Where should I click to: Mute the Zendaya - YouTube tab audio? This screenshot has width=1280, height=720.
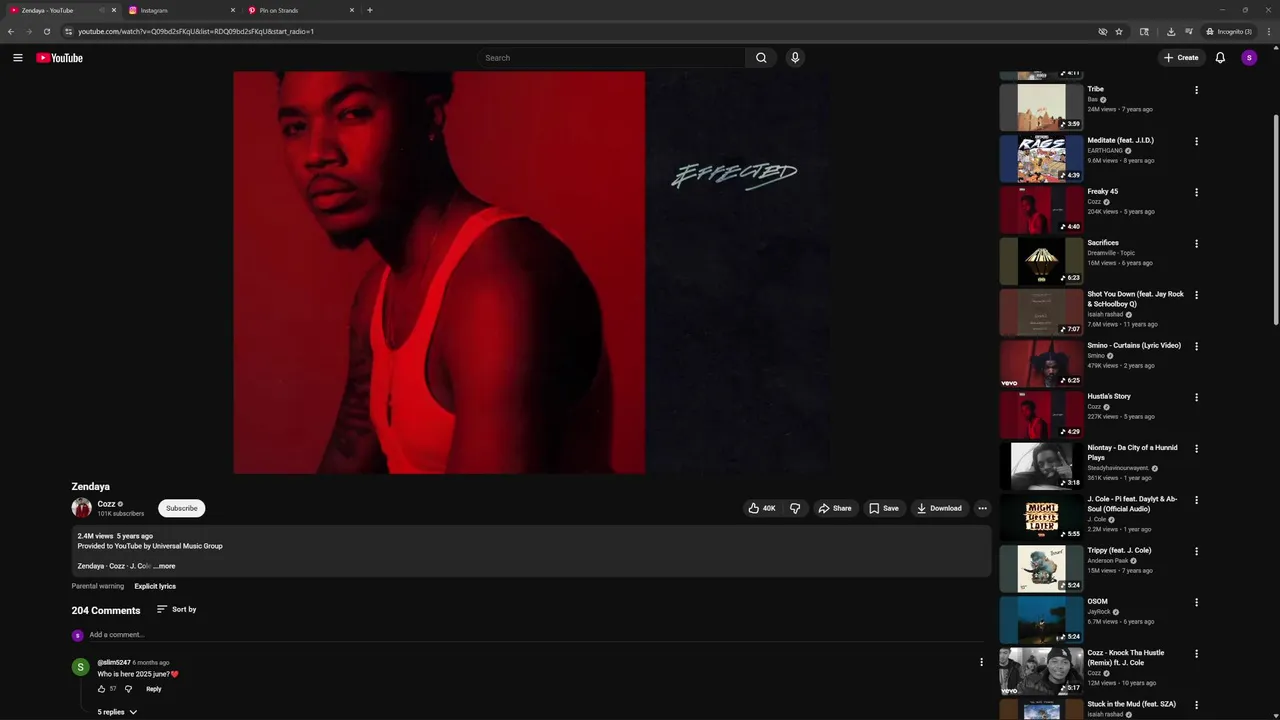point(102,10)
